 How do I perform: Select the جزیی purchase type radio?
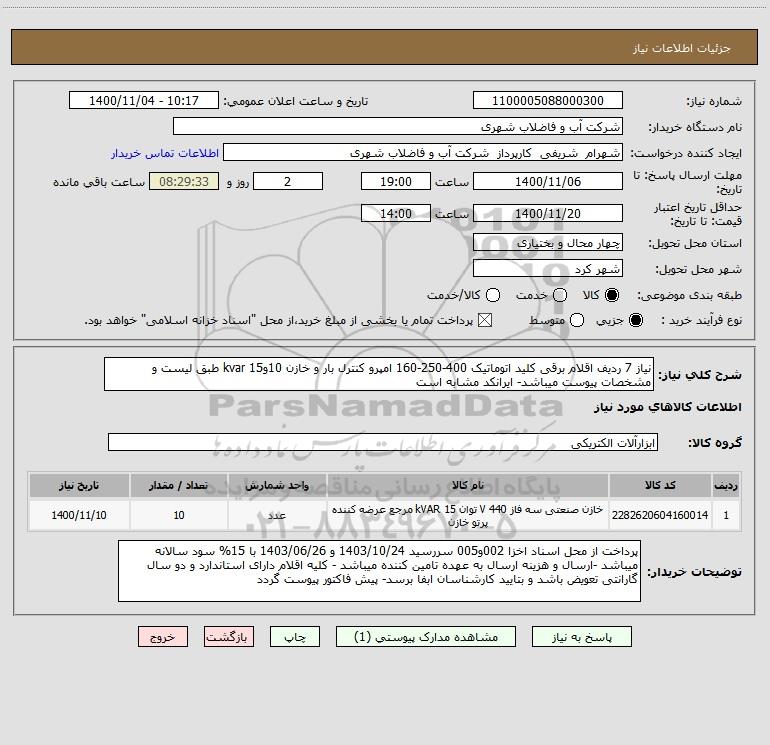point(636,321)
